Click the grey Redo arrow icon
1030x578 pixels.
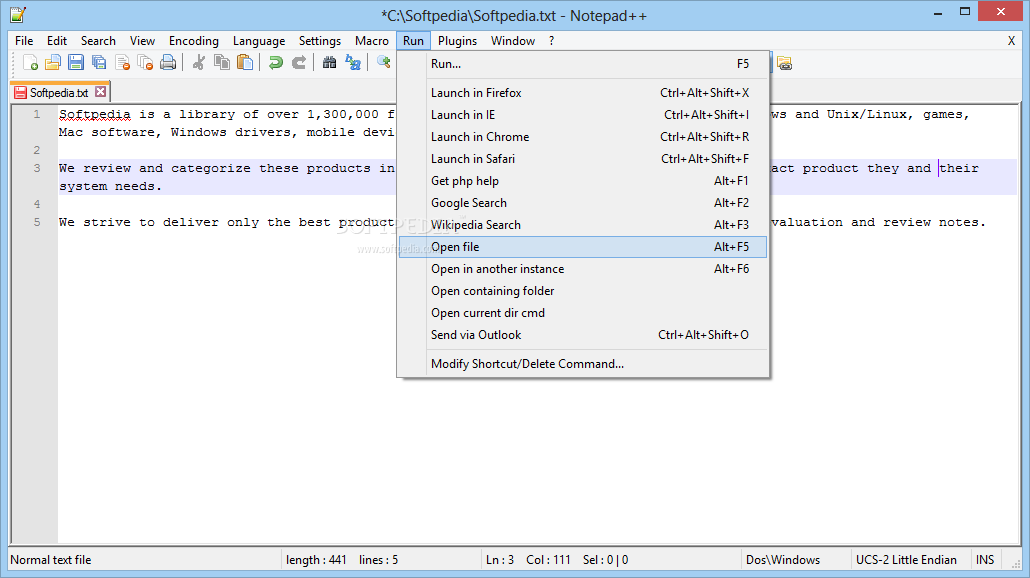coord(299,63)
